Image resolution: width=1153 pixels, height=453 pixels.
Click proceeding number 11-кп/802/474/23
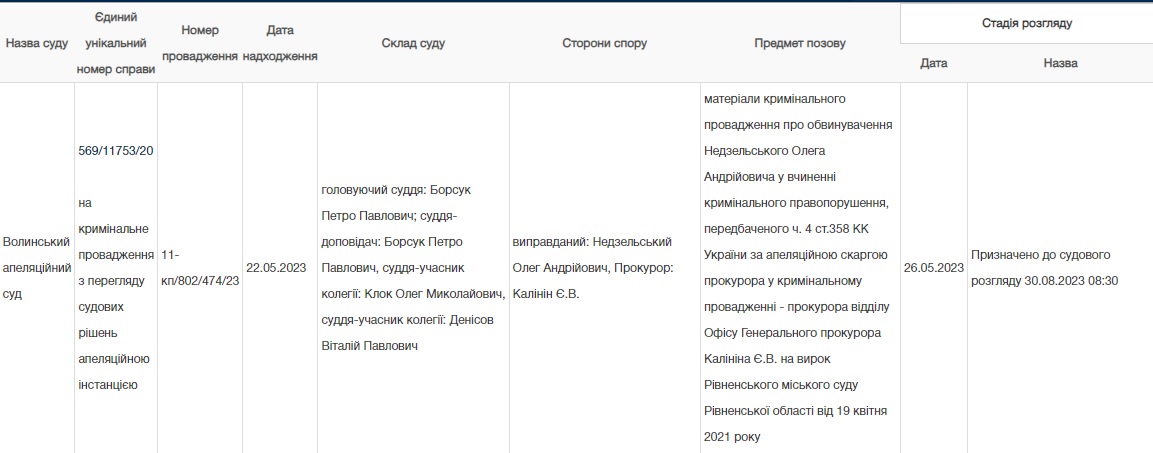[x=200, y=268]
